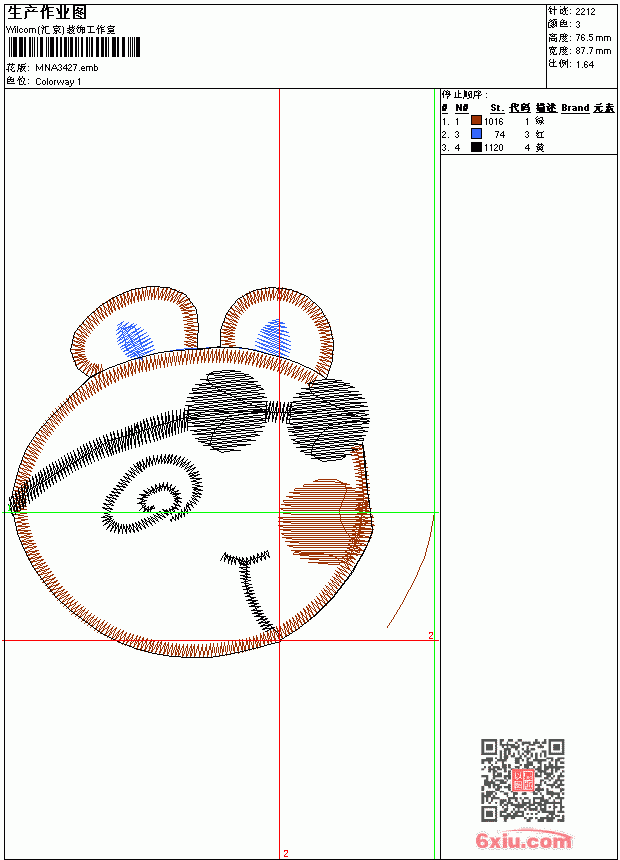Select stitch count 1016 in the brown row
This screenshot has width=620, height=860.
pyautogui.click(x=494, y=122)
